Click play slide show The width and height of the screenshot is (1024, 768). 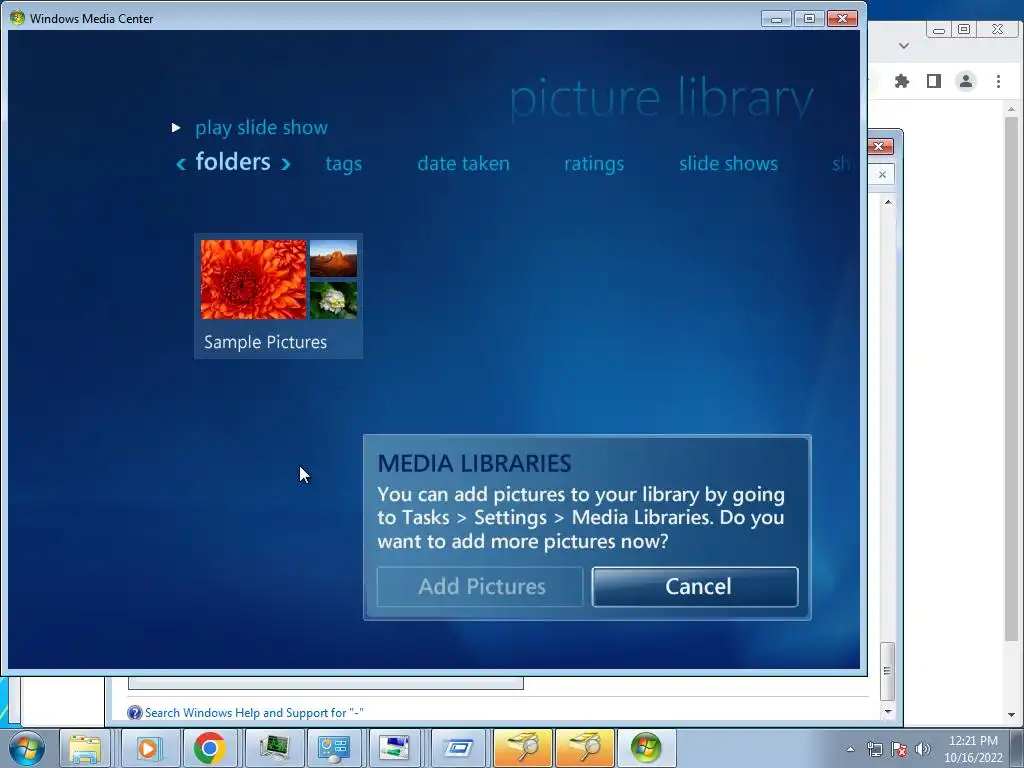(x=261, y=127)
